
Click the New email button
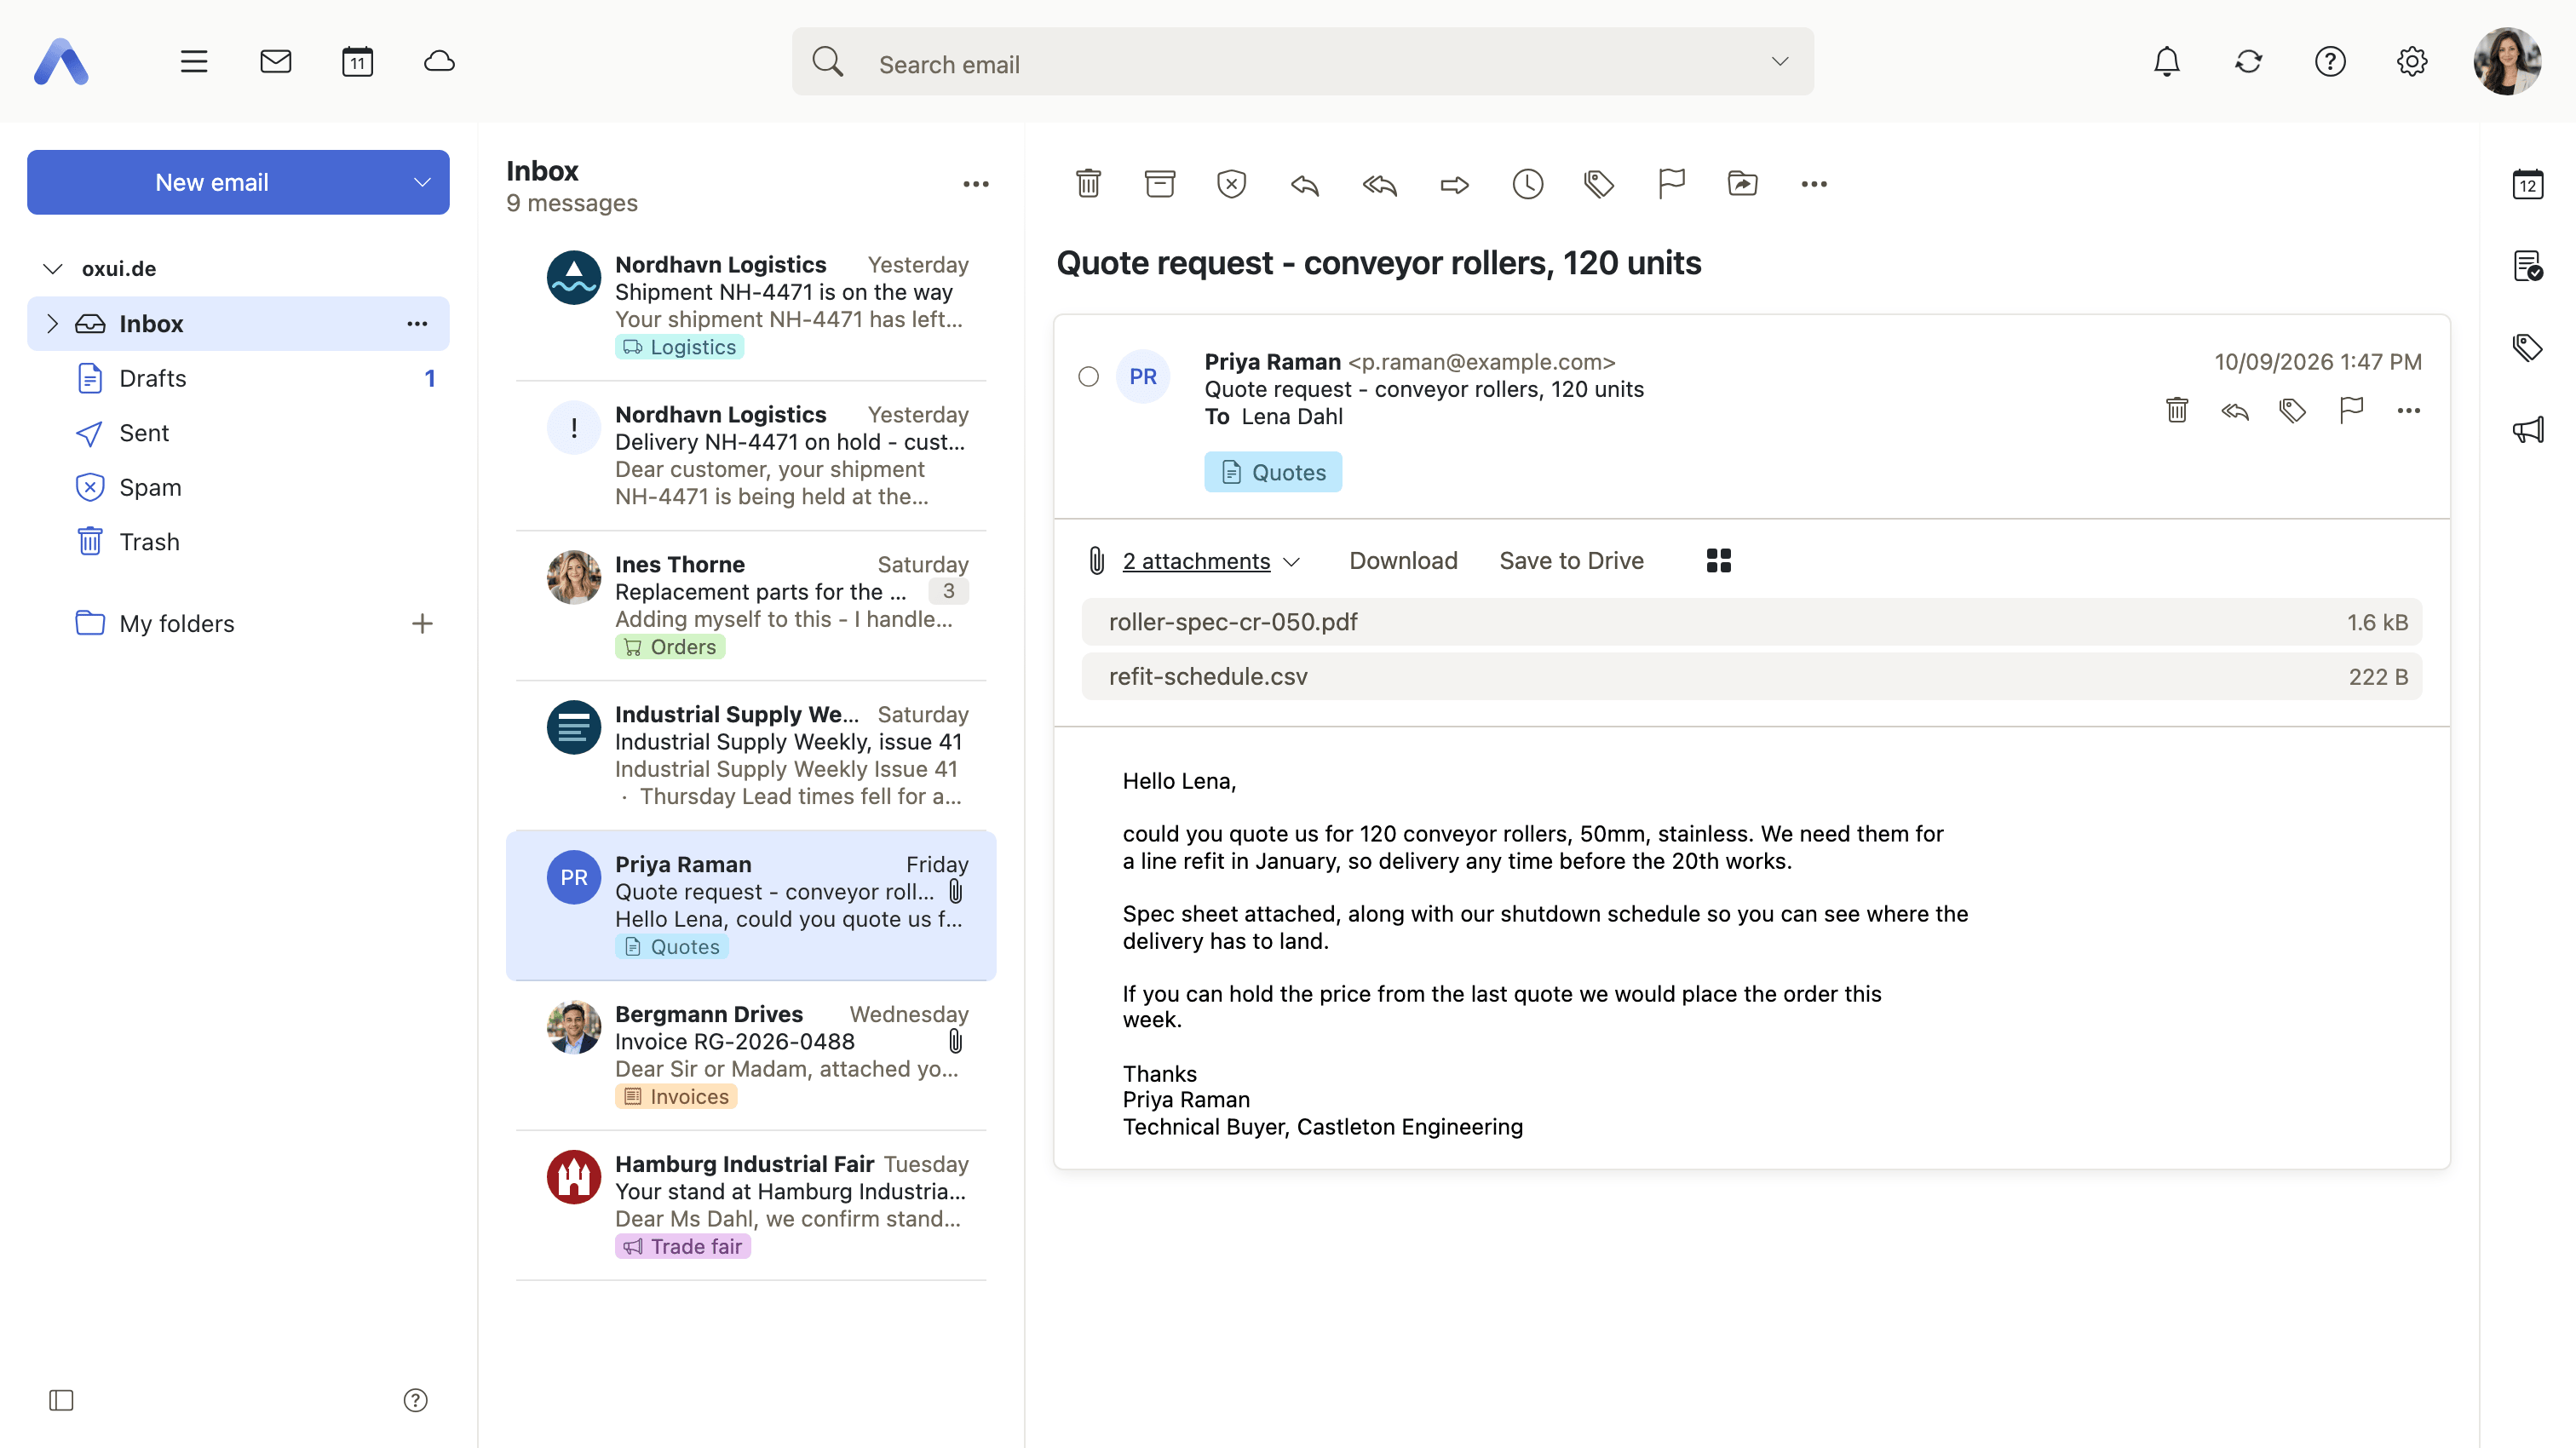point(212,182)
